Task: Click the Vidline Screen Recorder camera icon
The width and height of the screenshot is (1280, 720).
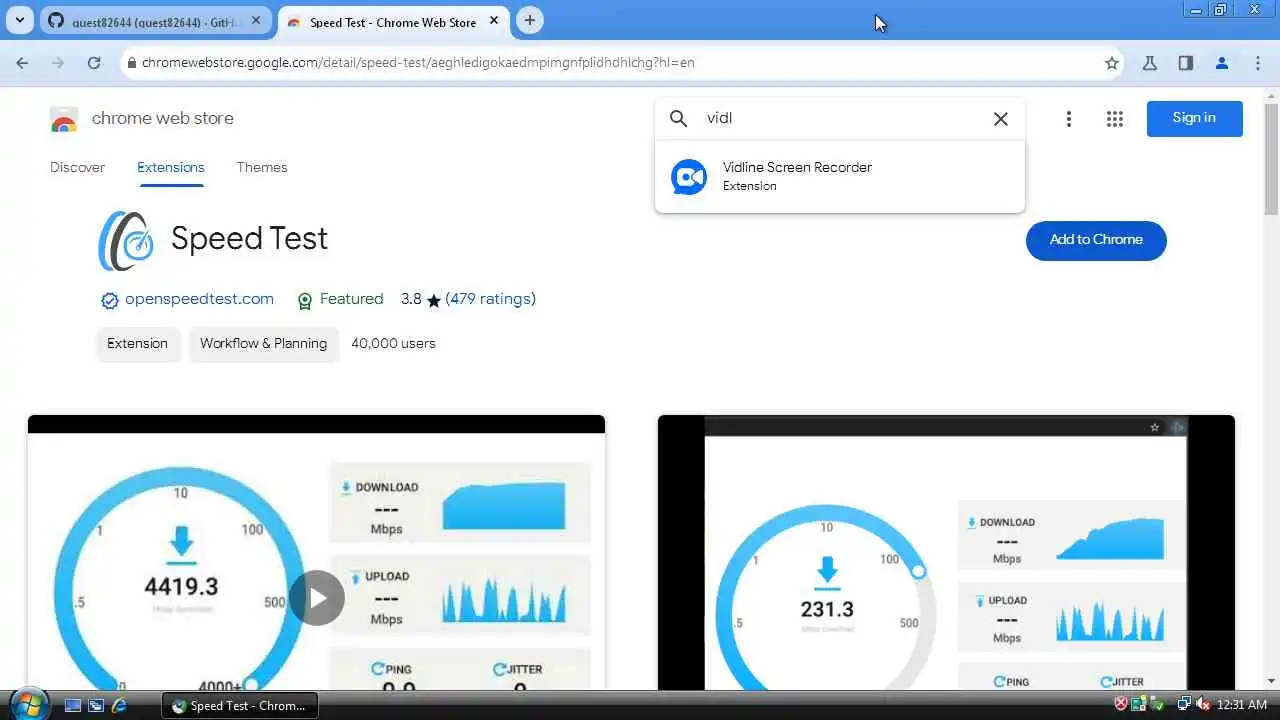Action: point(688,177)
